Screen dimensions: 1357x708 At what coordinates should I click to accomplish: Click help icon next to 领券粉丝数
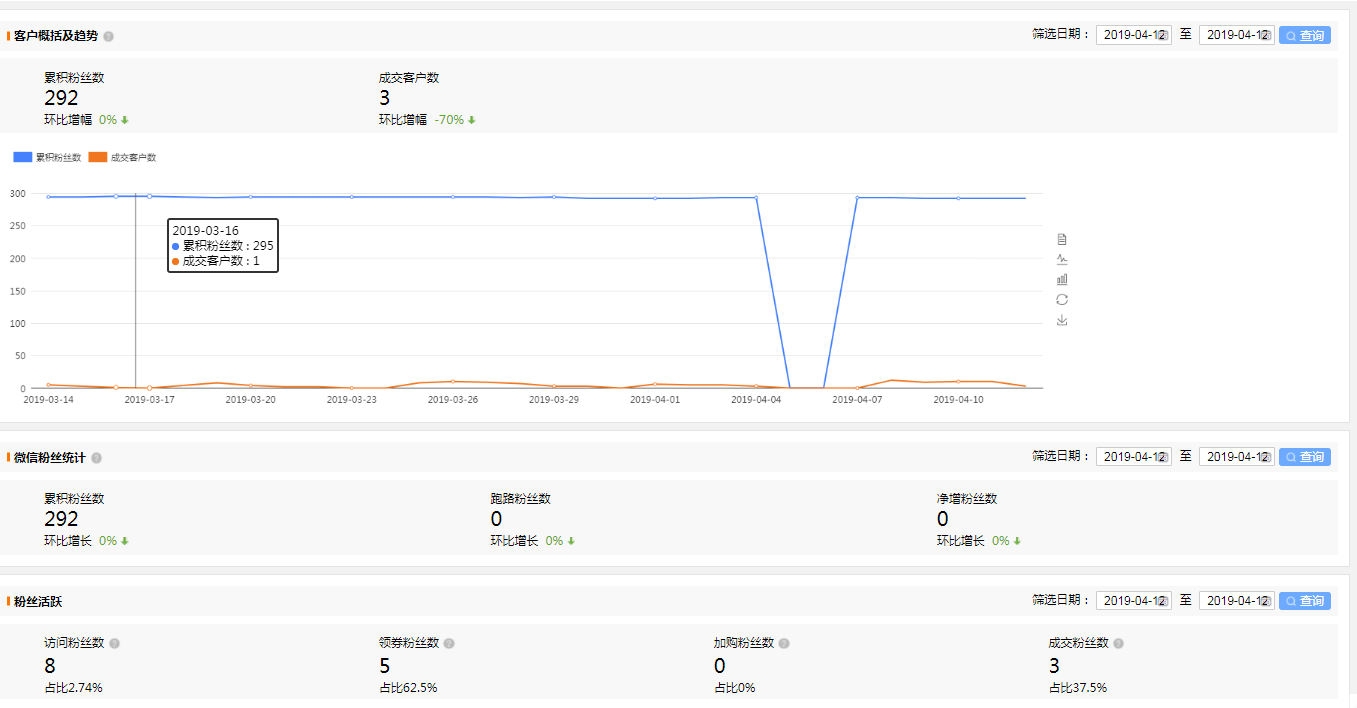pos(449,643)
